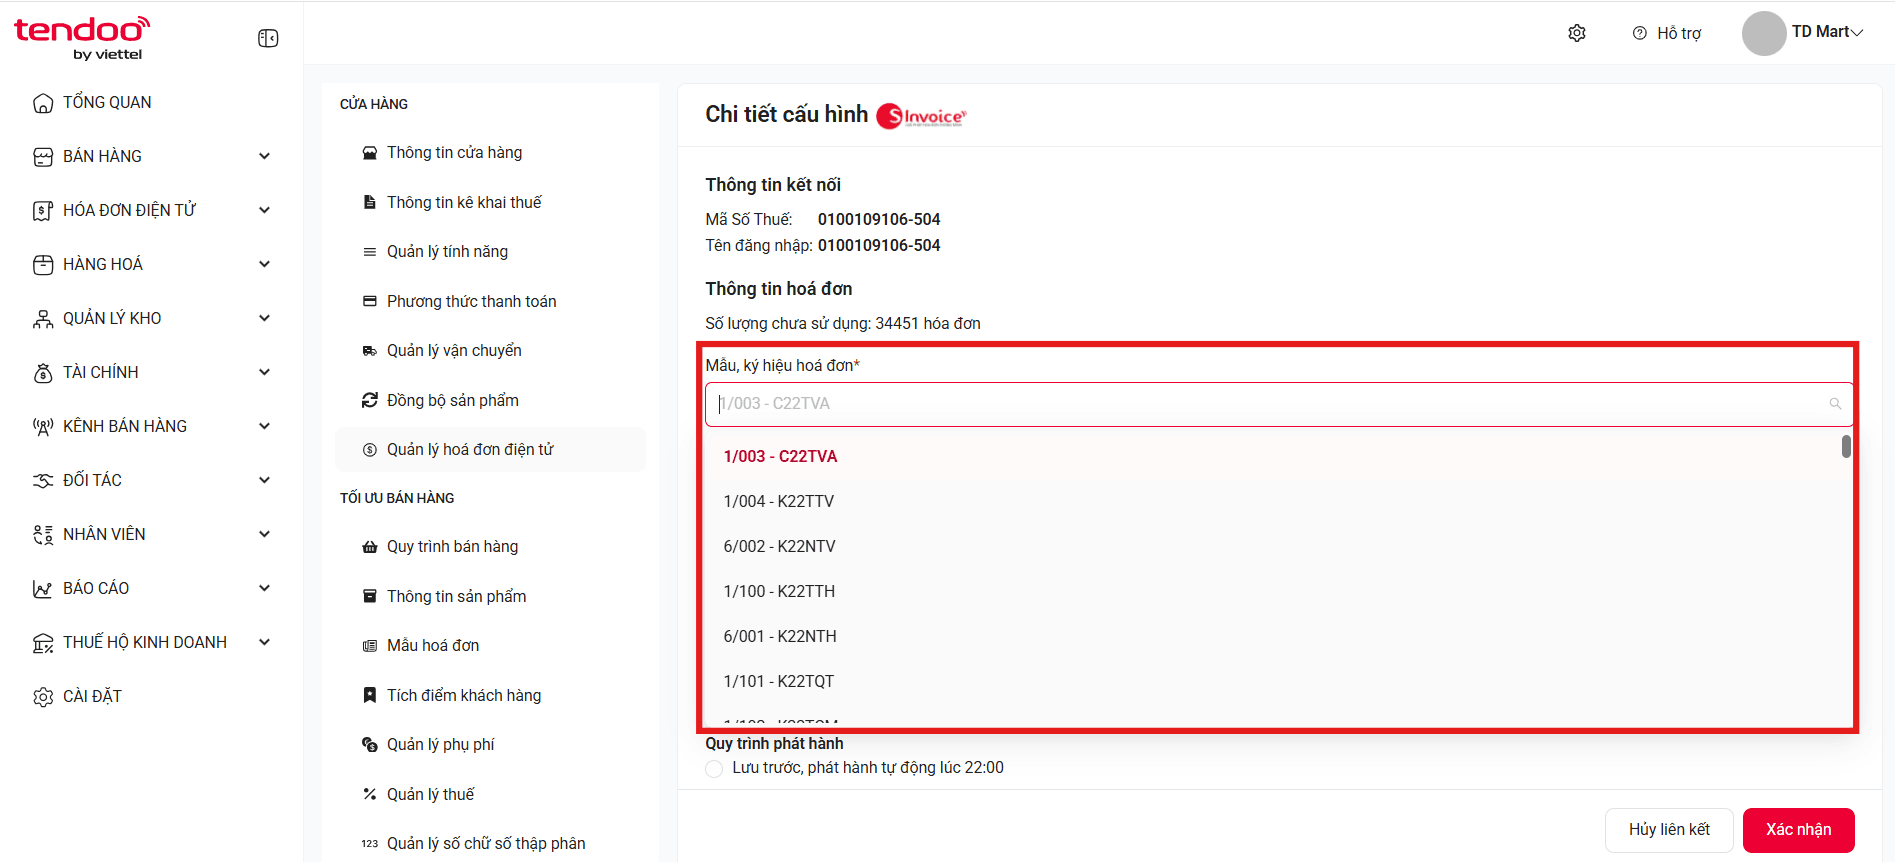Viewport: 1895px width, 862px height.
Task: Click the Hàng hoá box icon
Action: (x=43, y=265)
